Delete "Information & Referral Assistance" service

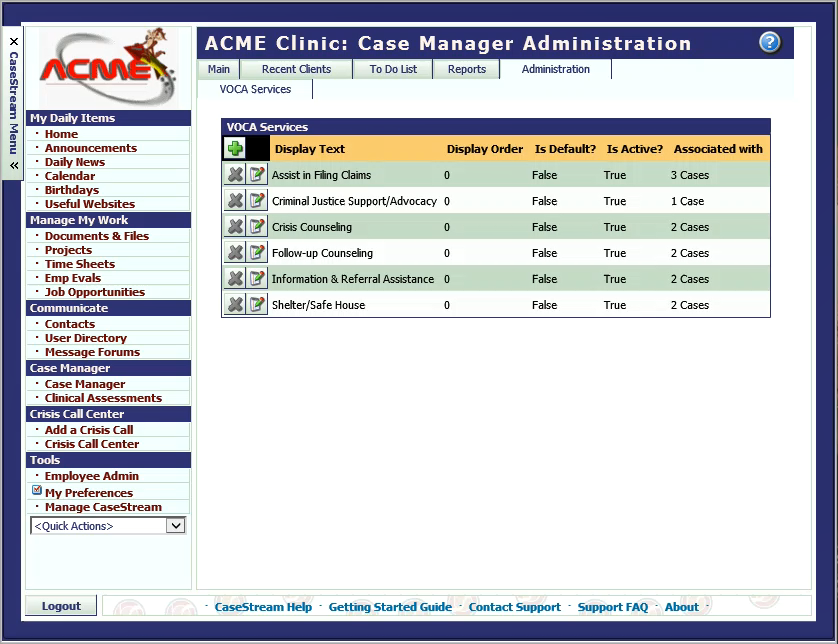pyautogui.click(x=234, y=279)
